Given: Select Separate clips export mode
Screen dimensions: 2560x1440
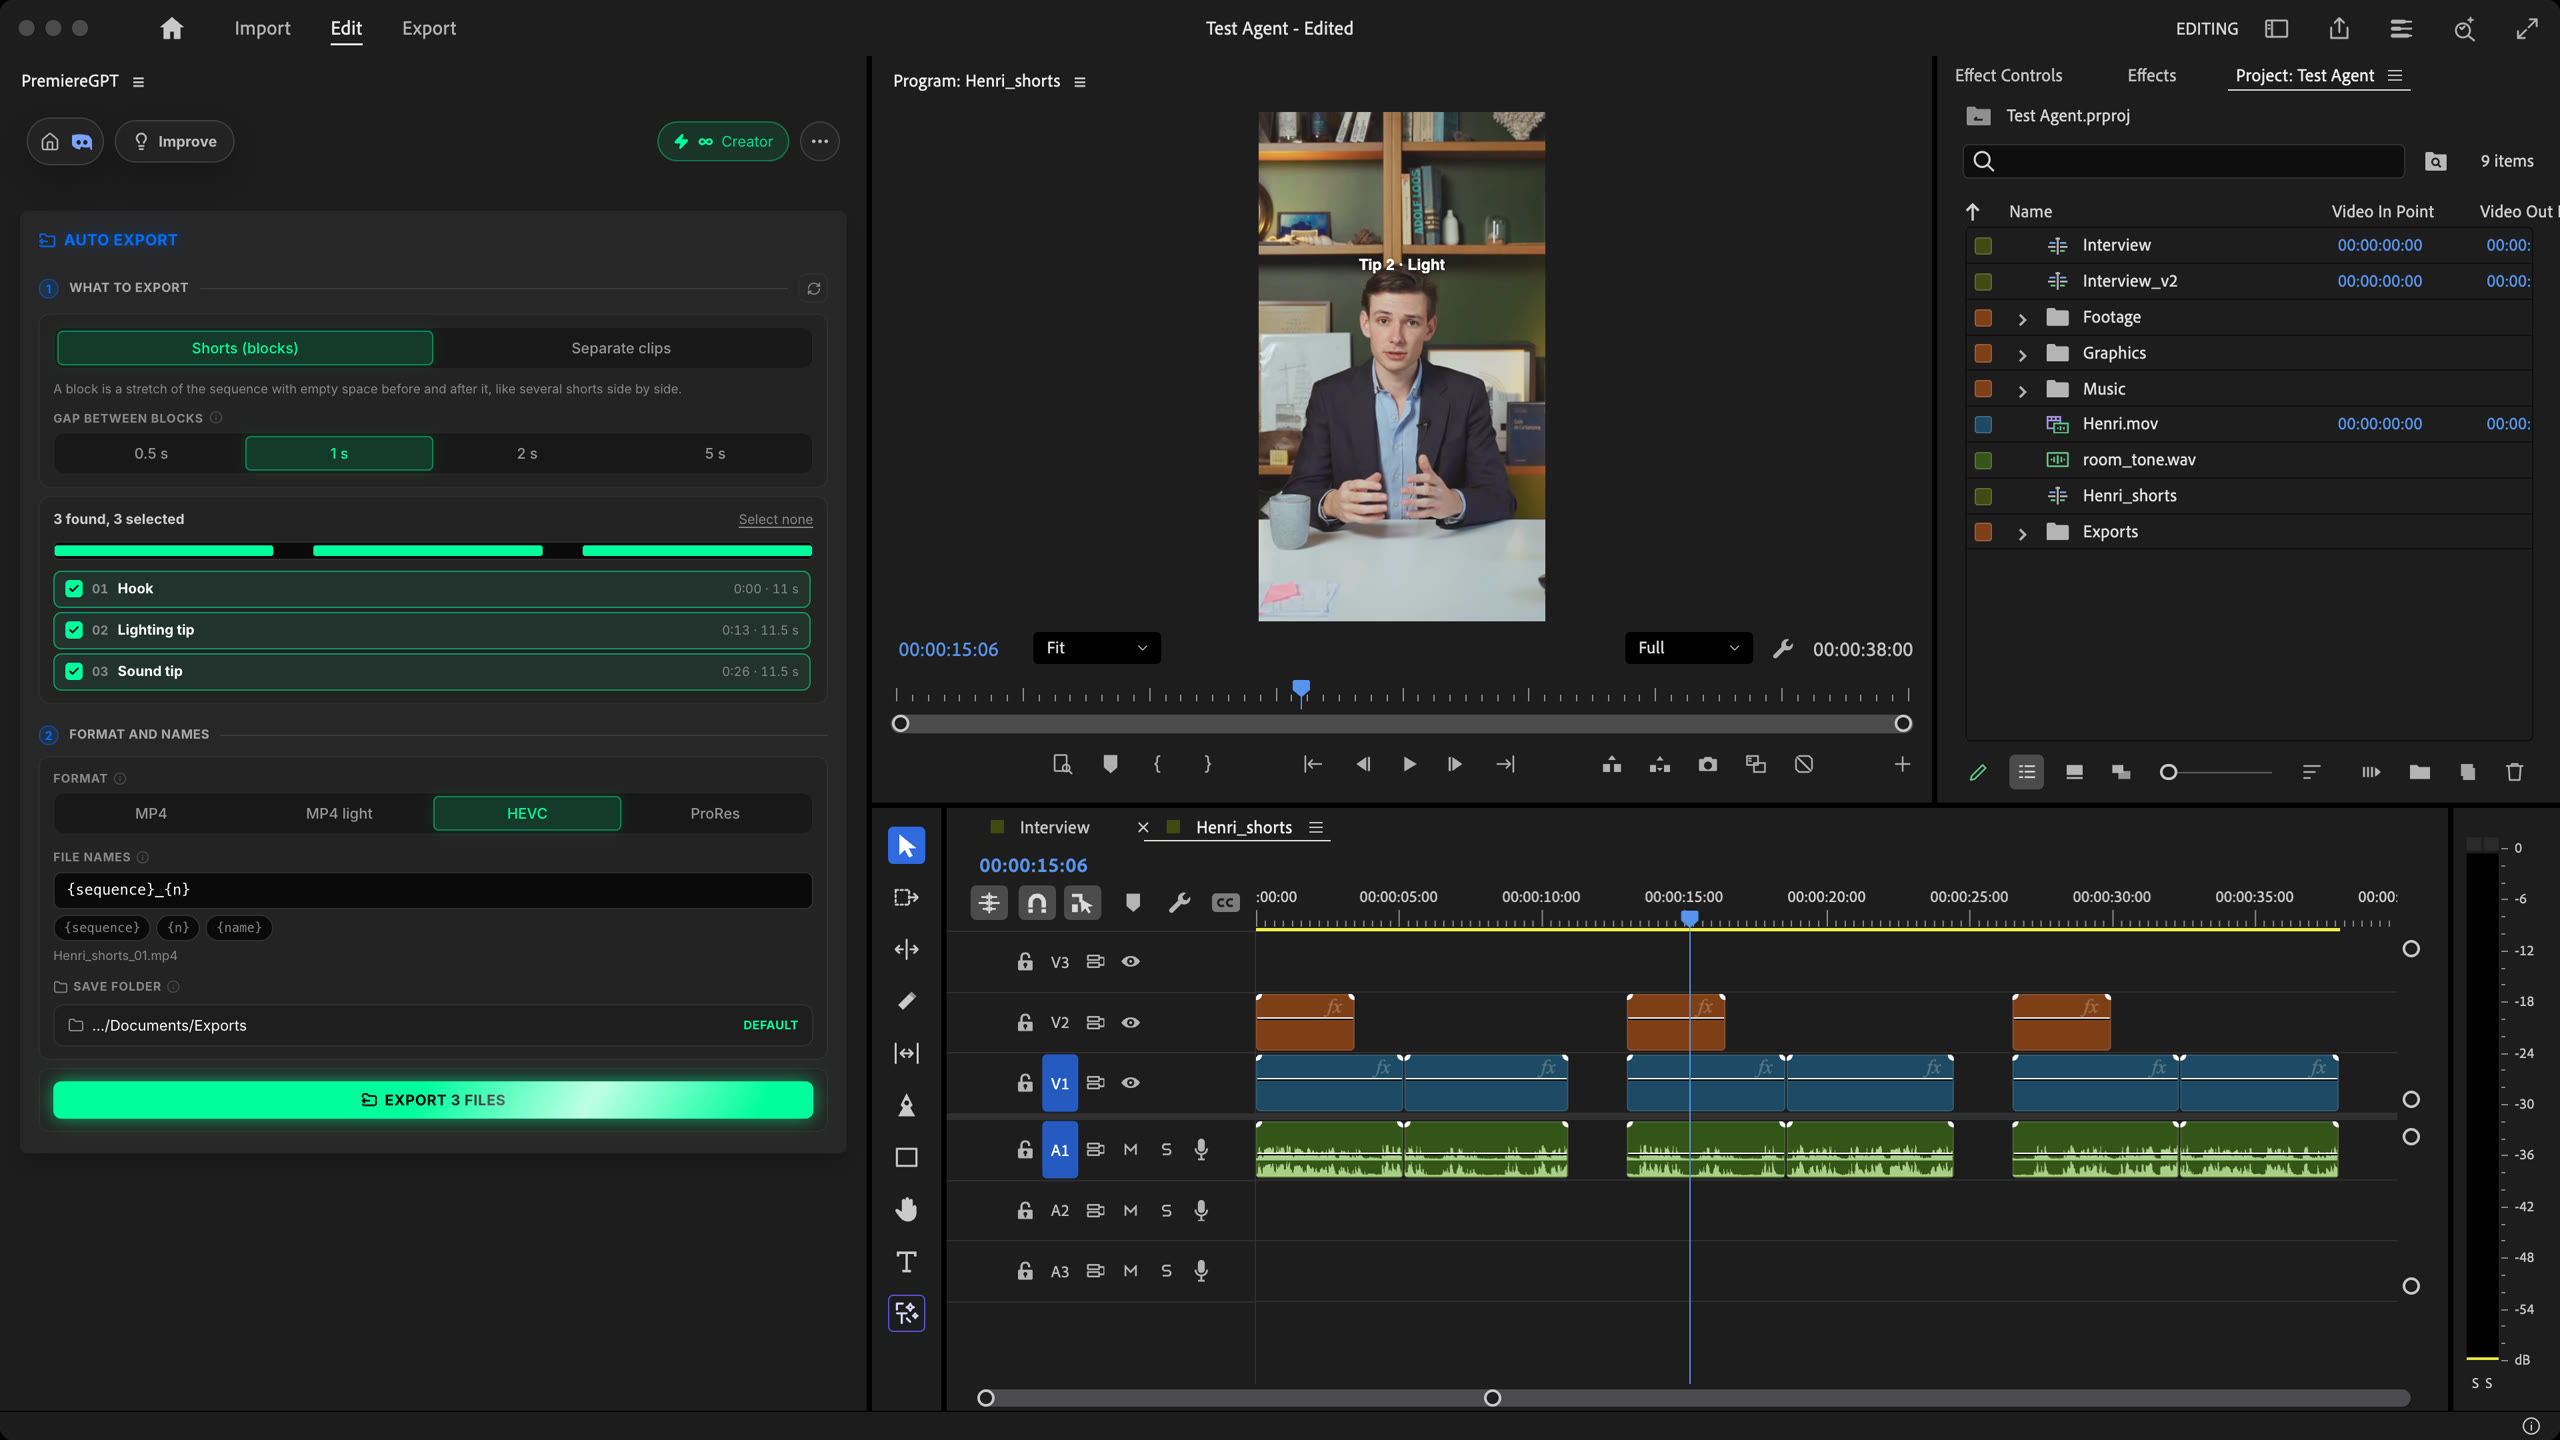Looking at the screenshot, I should click(621, 348).
